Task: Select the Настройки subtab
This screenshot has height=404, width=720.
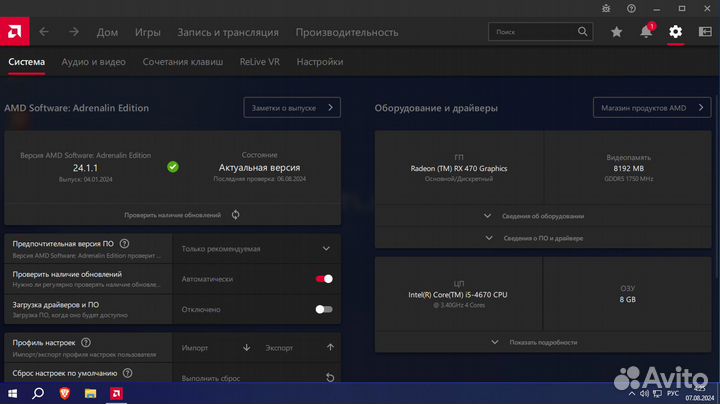Action: coord(320,62)
